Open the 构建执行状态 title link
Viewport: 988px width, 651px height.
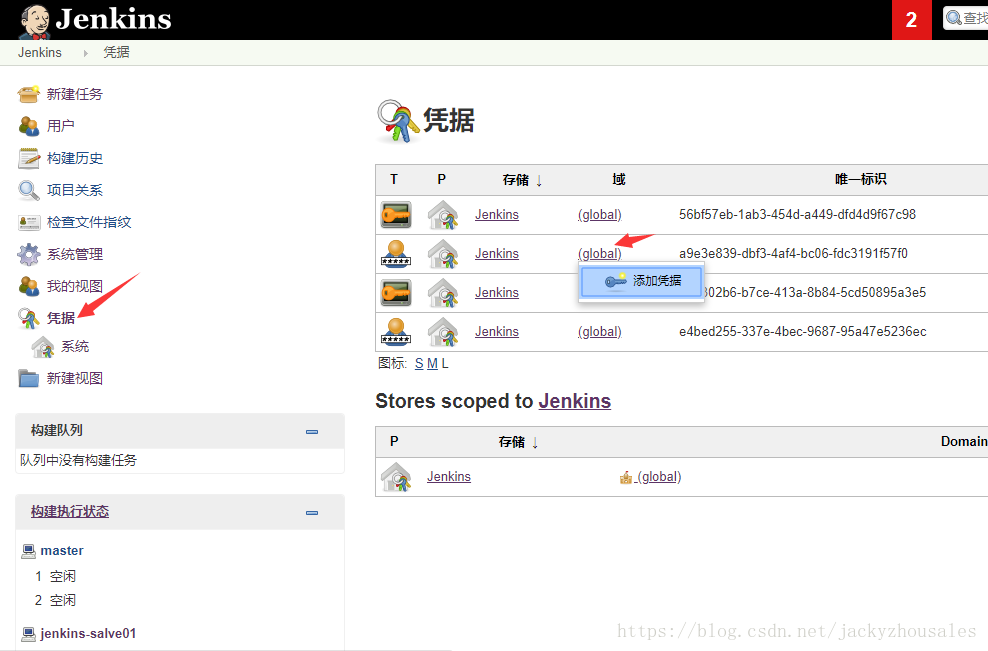click(70, 512)
